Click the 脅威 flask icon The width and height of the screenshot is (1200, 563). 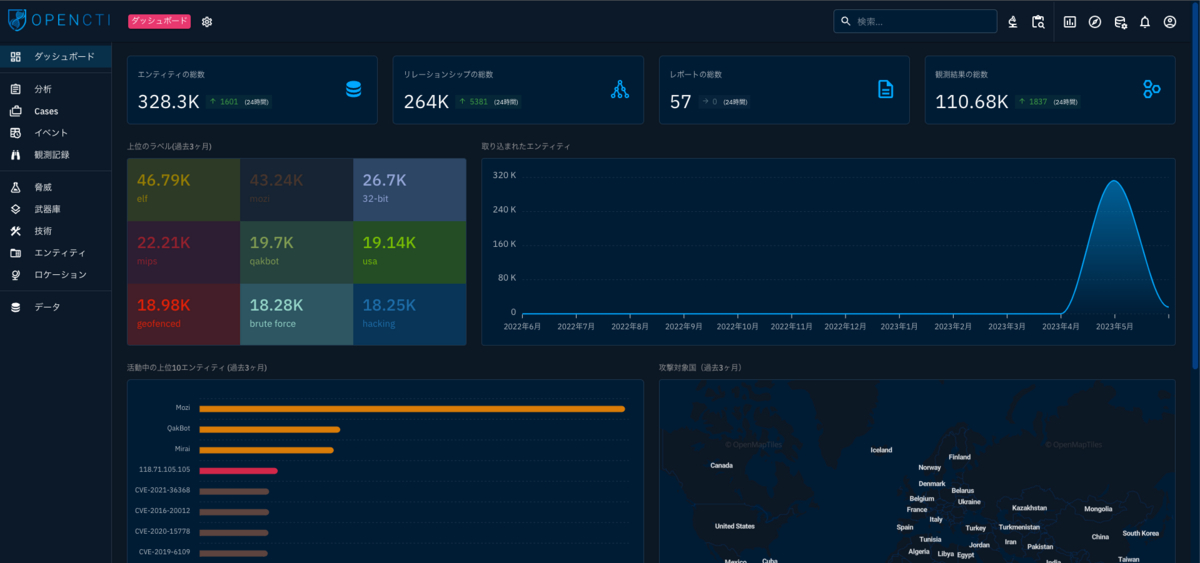[x=15, y=187]
